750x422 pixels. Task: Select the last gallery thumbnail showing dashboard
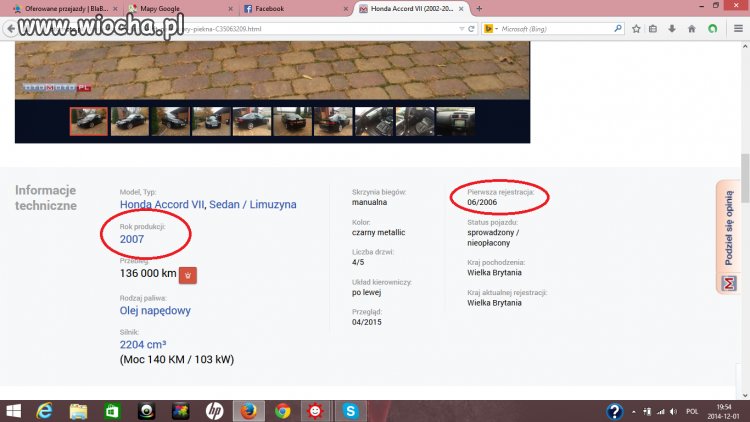click(455, 122)
